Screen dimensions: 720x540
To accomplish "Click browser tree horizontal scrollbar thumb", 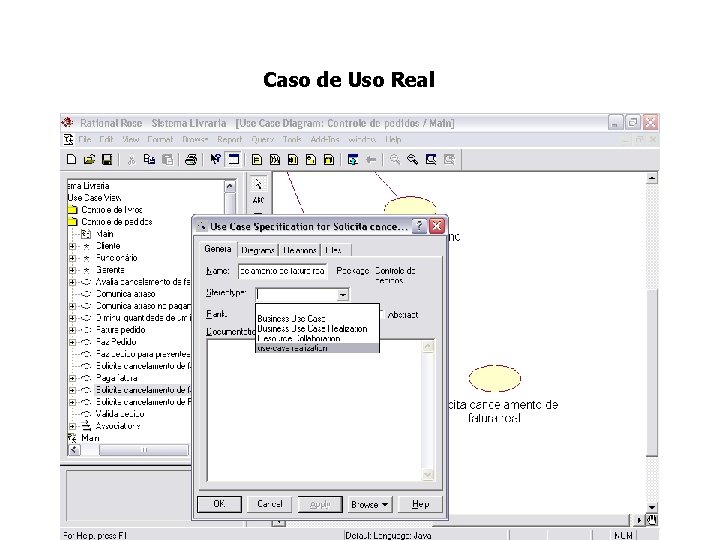I will [x=144, y=450].
